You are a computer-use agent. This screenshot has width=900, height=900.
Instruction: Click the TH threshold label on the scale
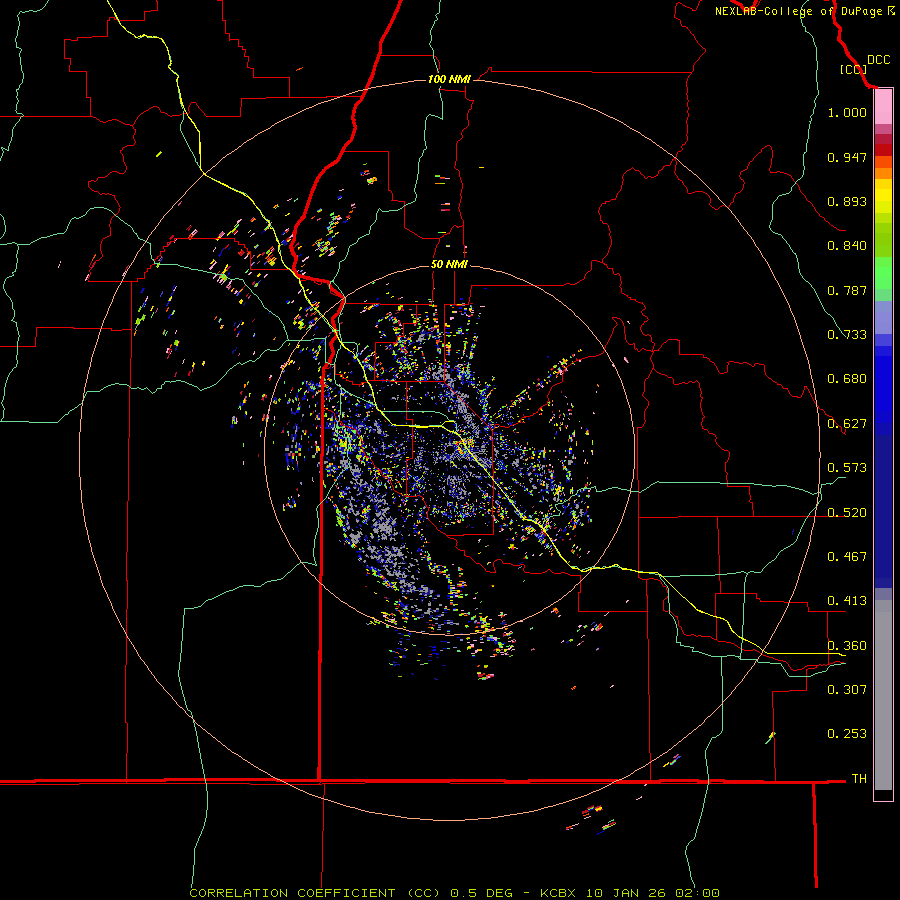click(x=859, y=779)
